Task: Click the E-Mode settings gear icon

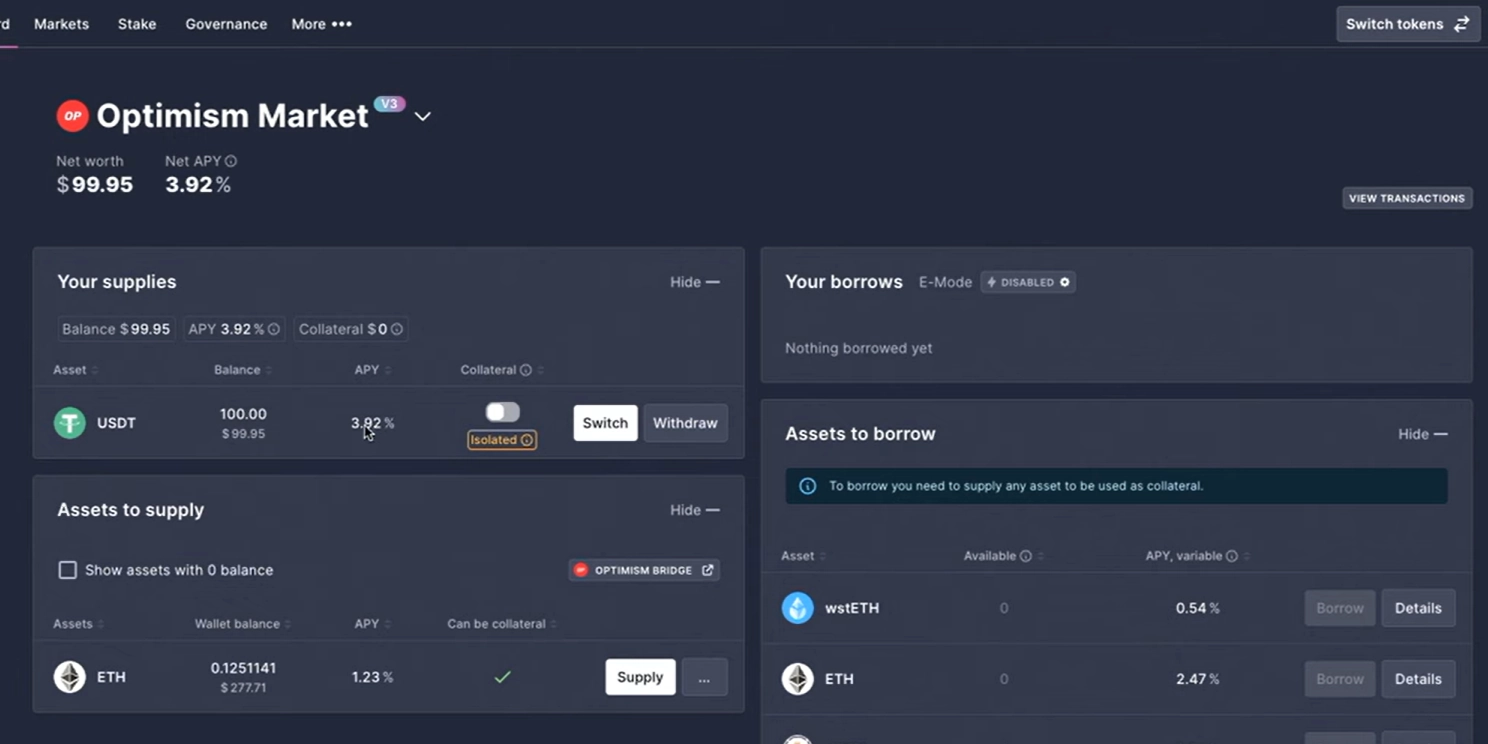Action: click(x=1065, y=282)
